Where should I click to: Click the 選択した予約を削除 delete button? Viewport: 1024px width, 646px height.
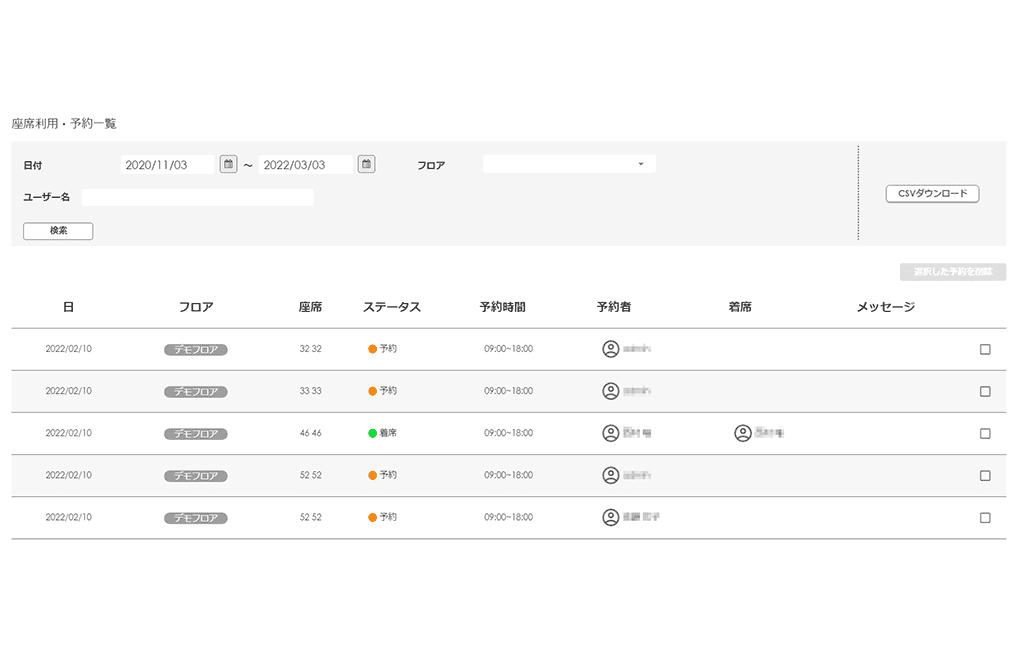952,271
